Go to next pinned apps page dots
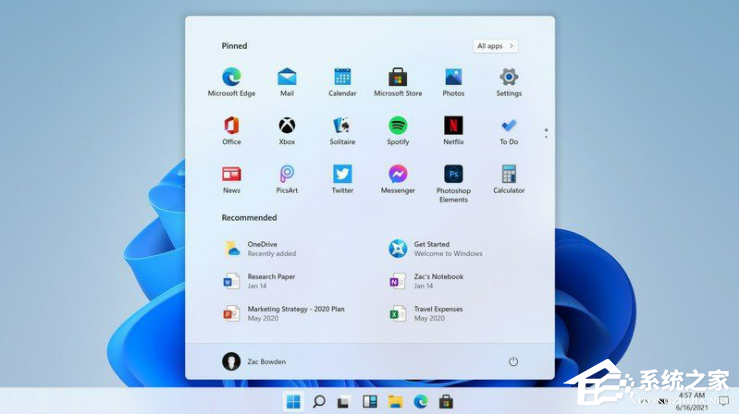Image resolution: width=739 pixels, height=414 pixels. tap(546, 133)
